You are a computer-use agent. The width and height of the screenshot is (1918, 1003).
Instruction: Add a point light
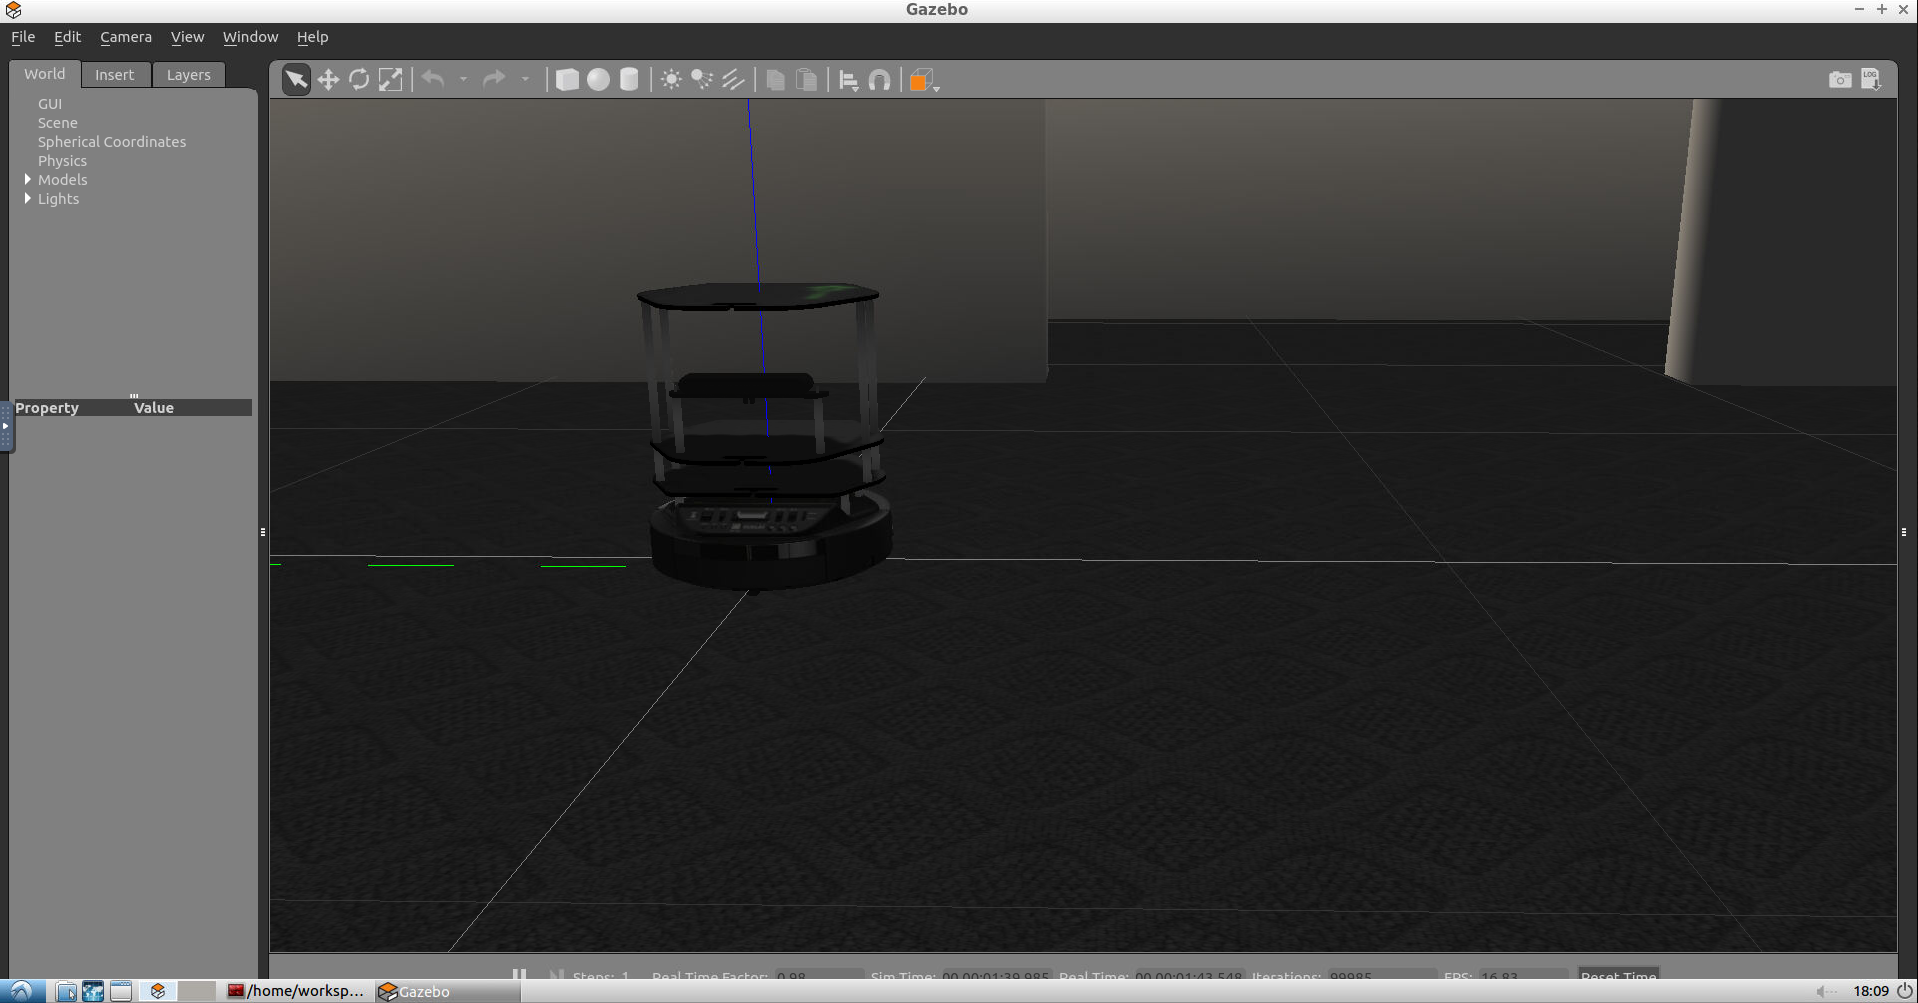click(671, 79)
